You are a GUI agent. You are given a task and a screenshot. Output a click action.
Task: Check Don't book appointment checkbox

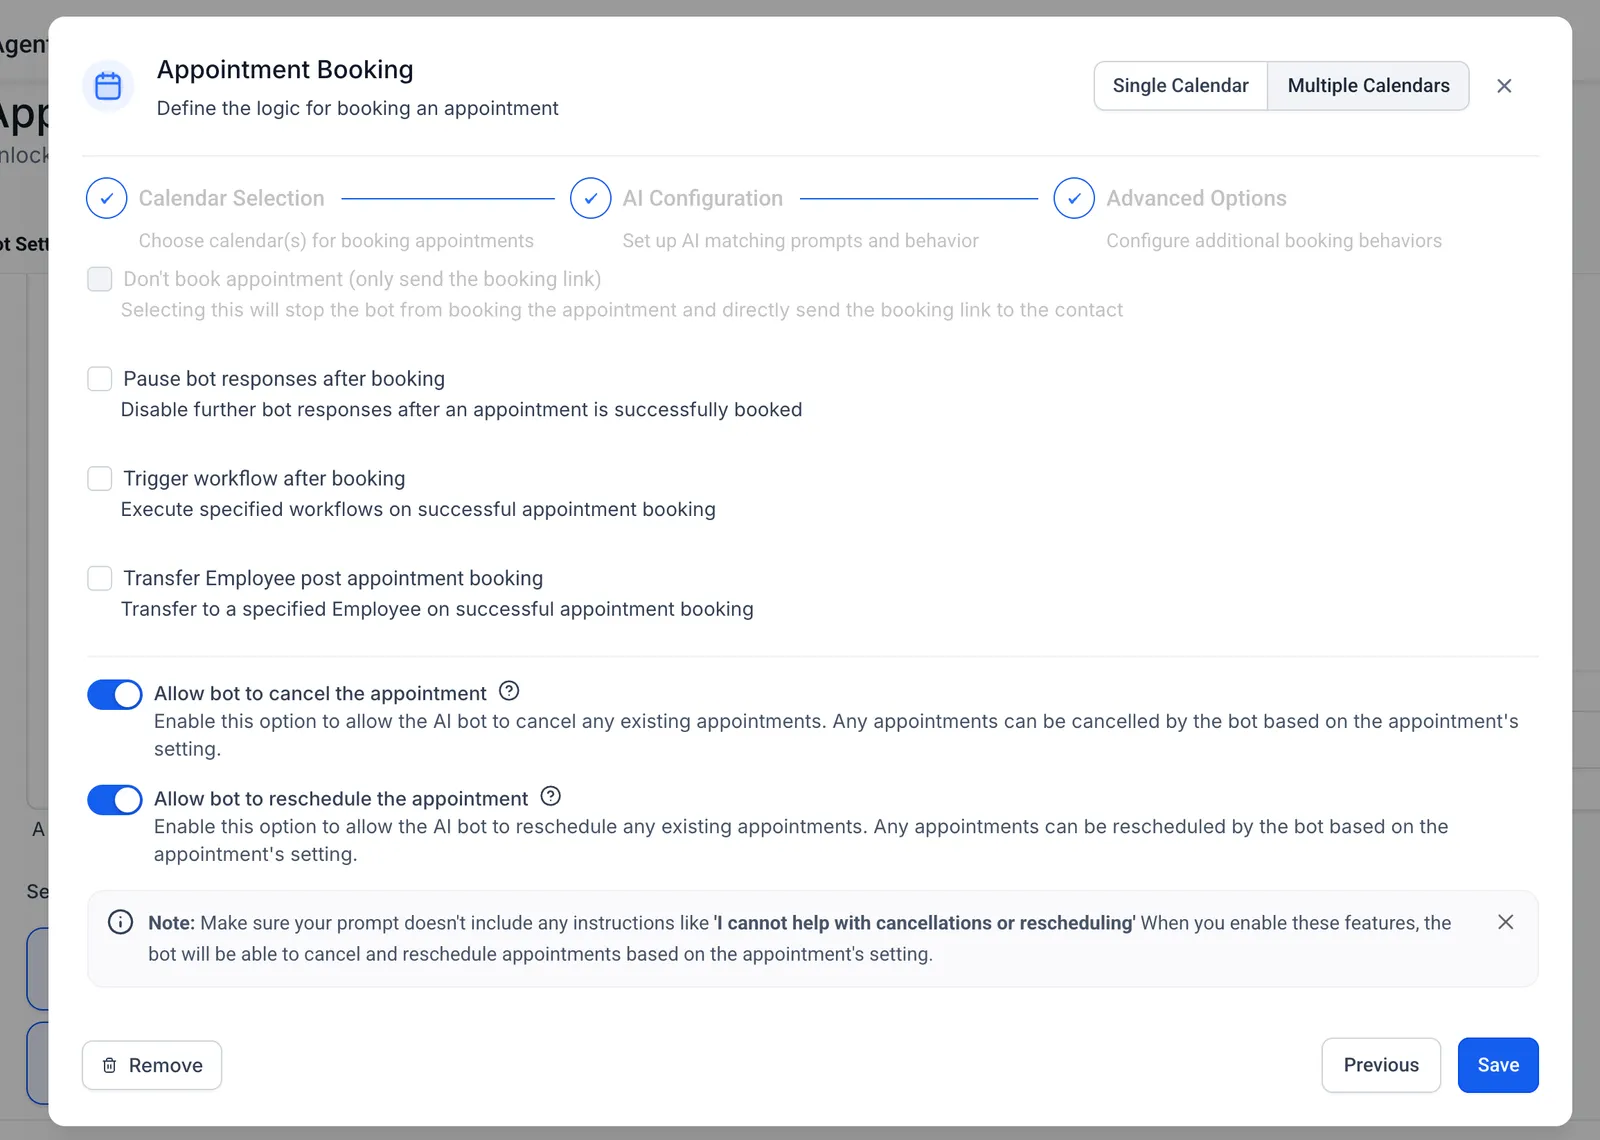tap(100, 279)
